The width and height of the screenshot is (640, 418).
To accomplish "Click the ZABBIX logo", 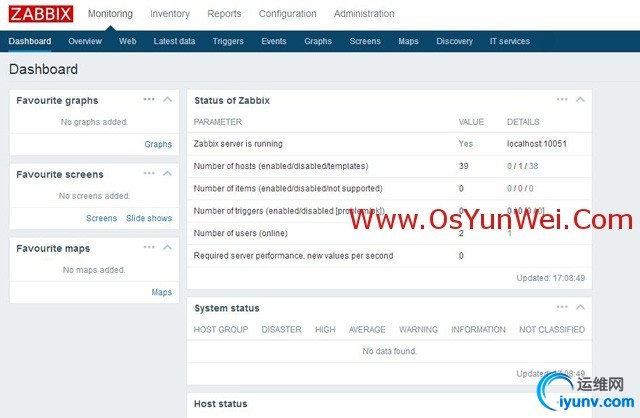I will pyautogui.click(x=41, y=13).
